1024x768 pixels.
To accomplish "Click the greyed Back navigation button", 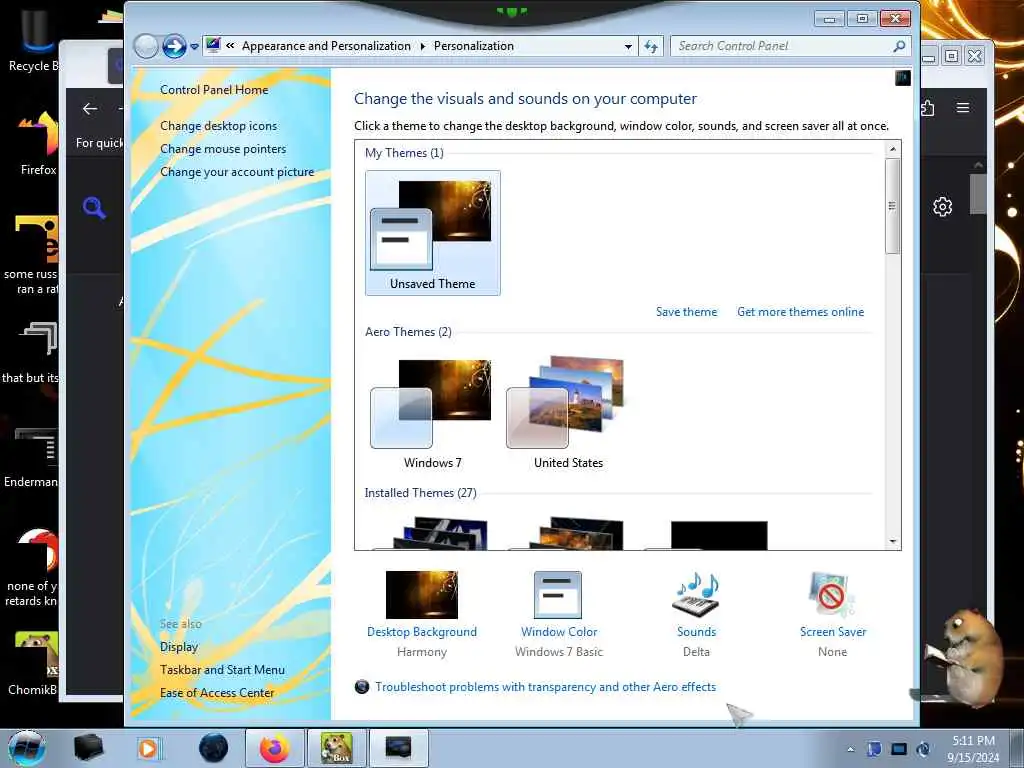I will point(146,46).
